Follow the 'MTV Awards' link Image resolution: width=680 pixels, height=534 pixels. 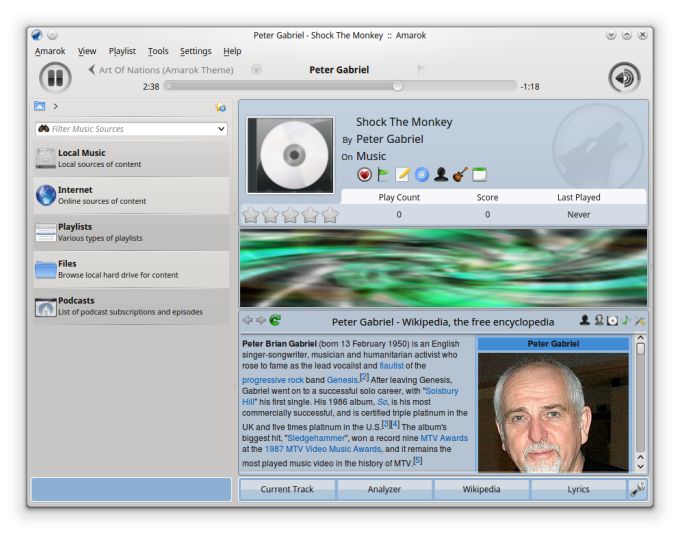click(444, 438)
